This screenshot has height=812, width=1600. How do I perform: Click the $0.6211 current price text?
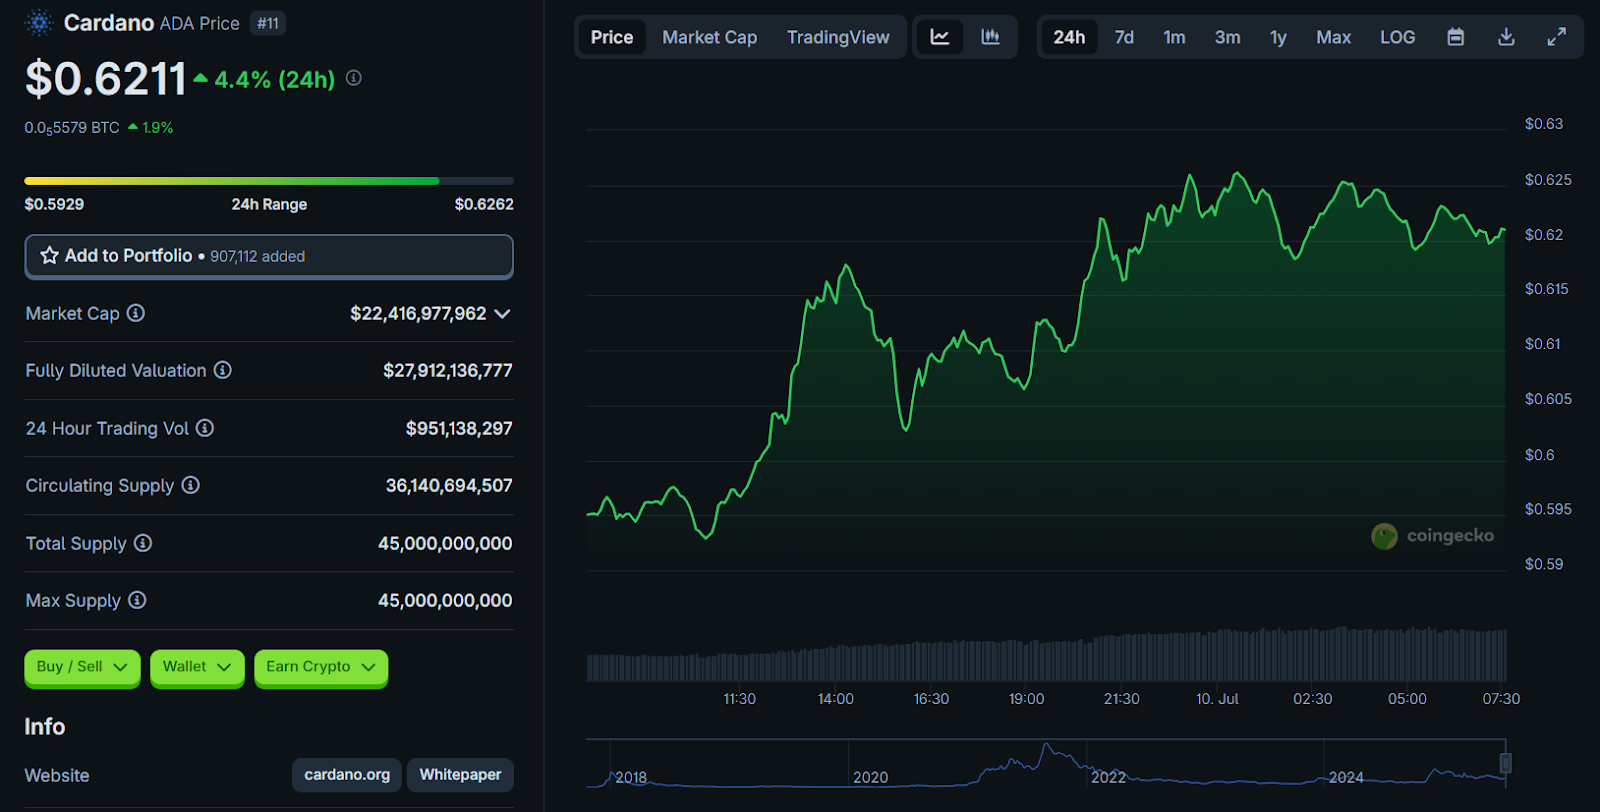[106, 79]
